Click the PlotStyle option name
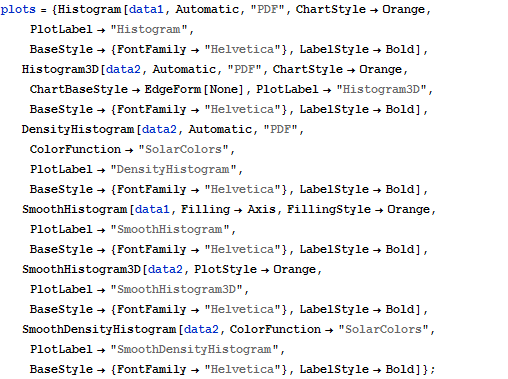 (226, 269)
